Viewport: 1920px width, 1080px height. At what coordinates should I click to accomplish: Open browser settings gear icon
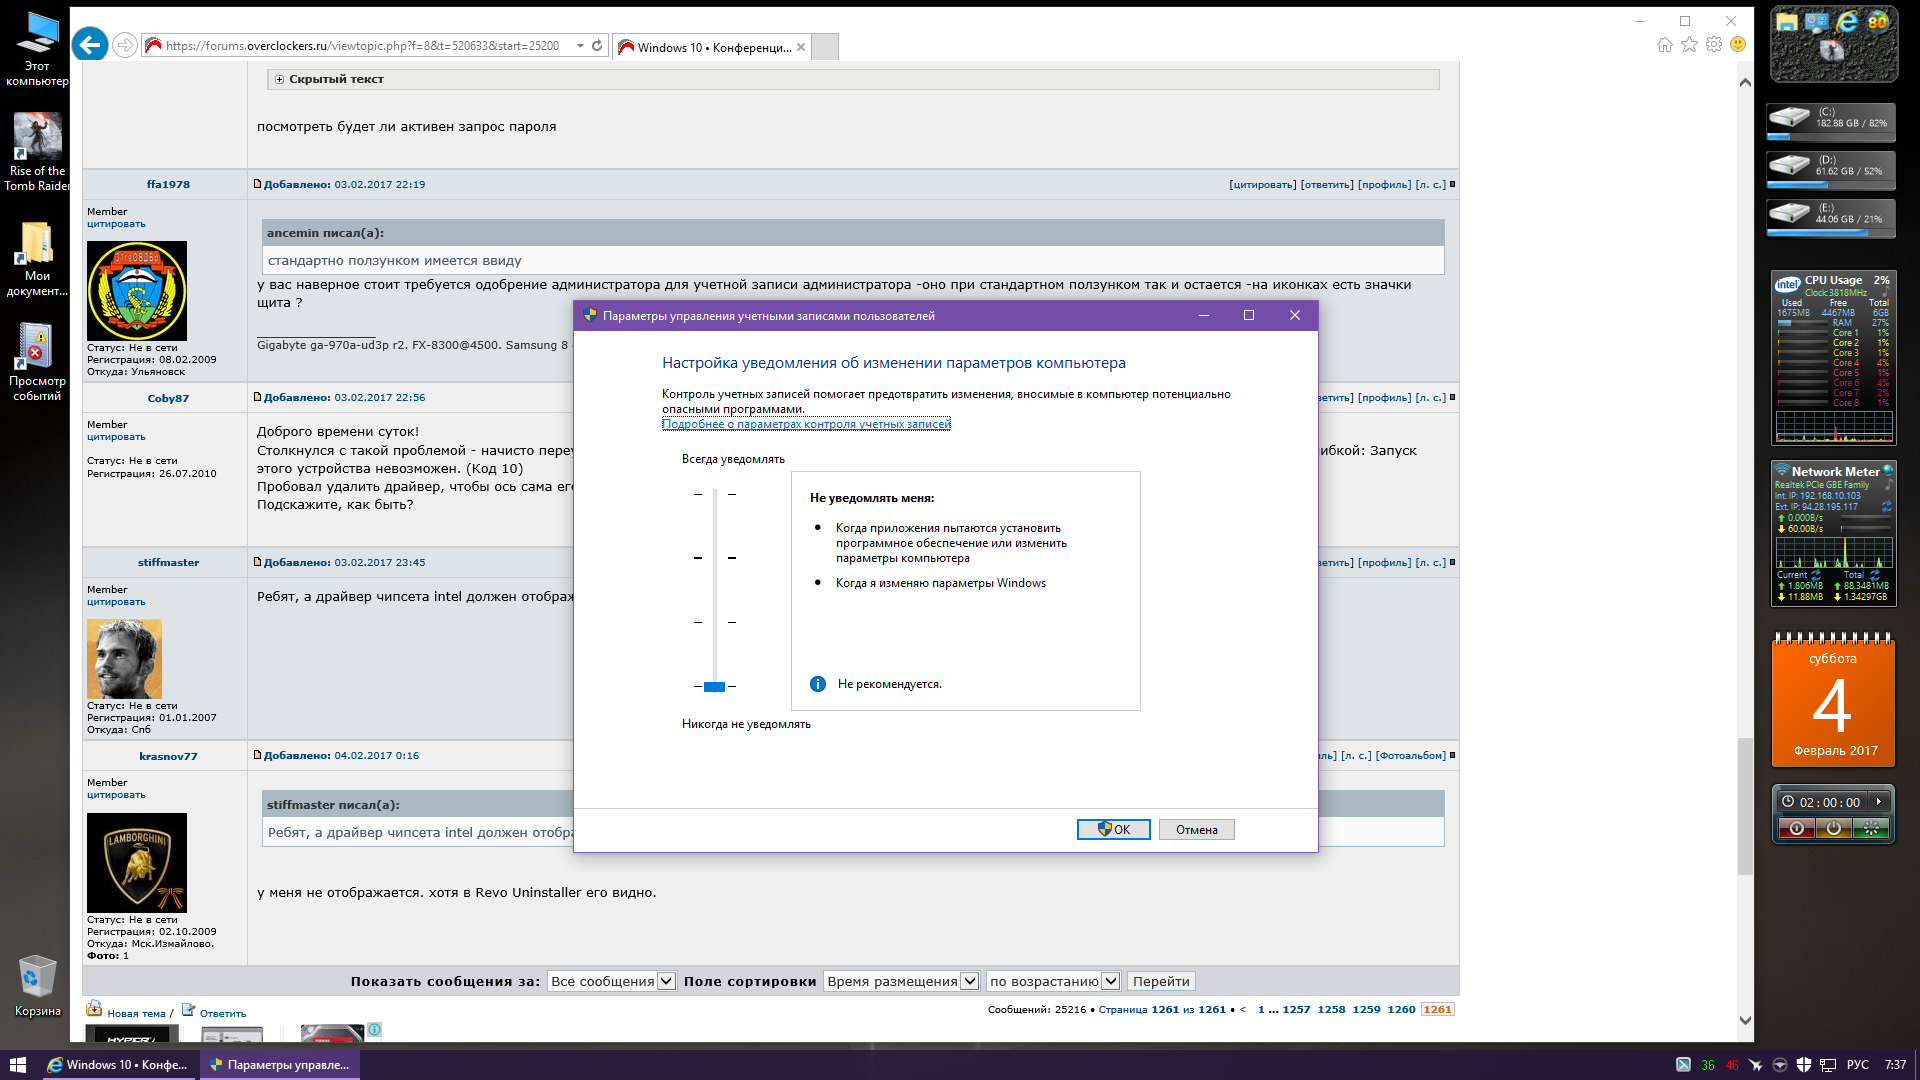click(1713, 45)
